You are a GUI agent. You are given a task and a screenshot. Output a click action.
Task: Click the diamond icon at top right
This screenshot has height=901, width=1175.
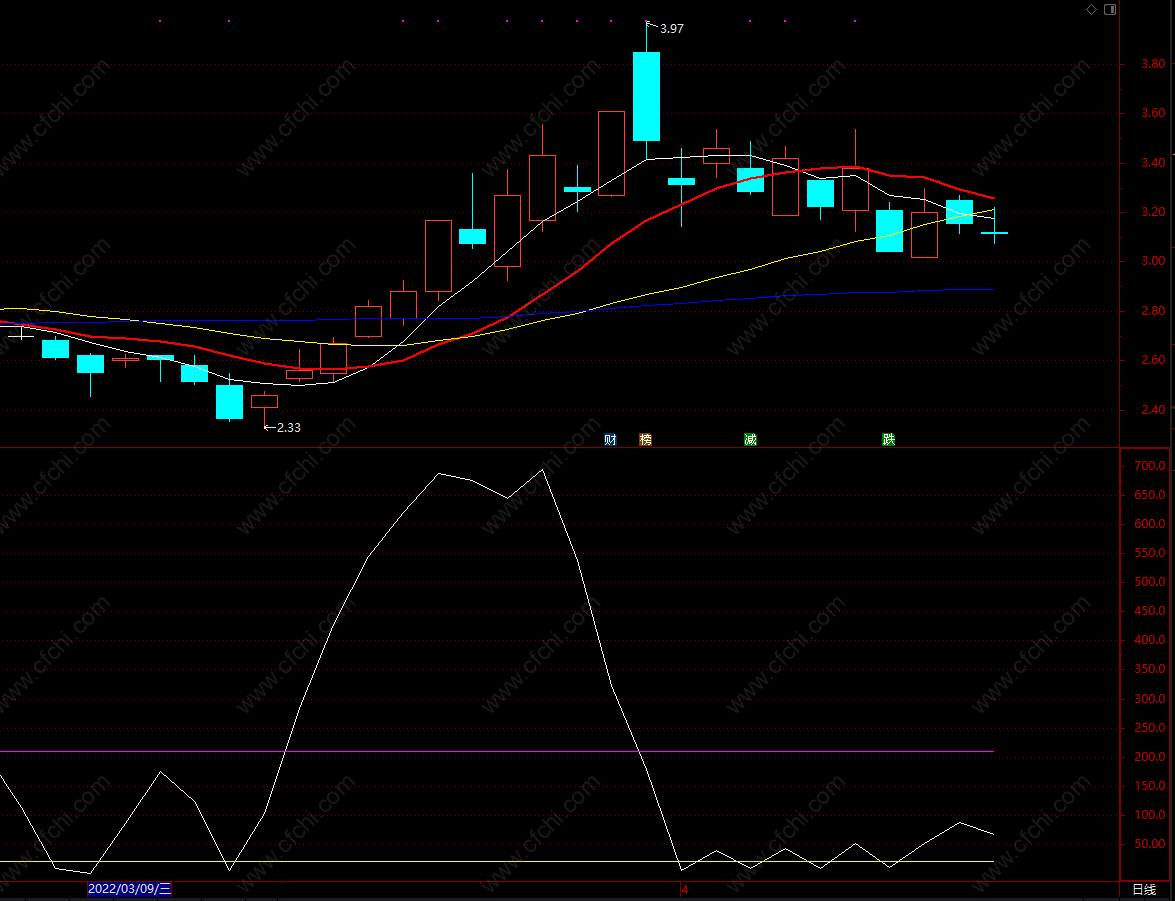[x=1091, y=9]
